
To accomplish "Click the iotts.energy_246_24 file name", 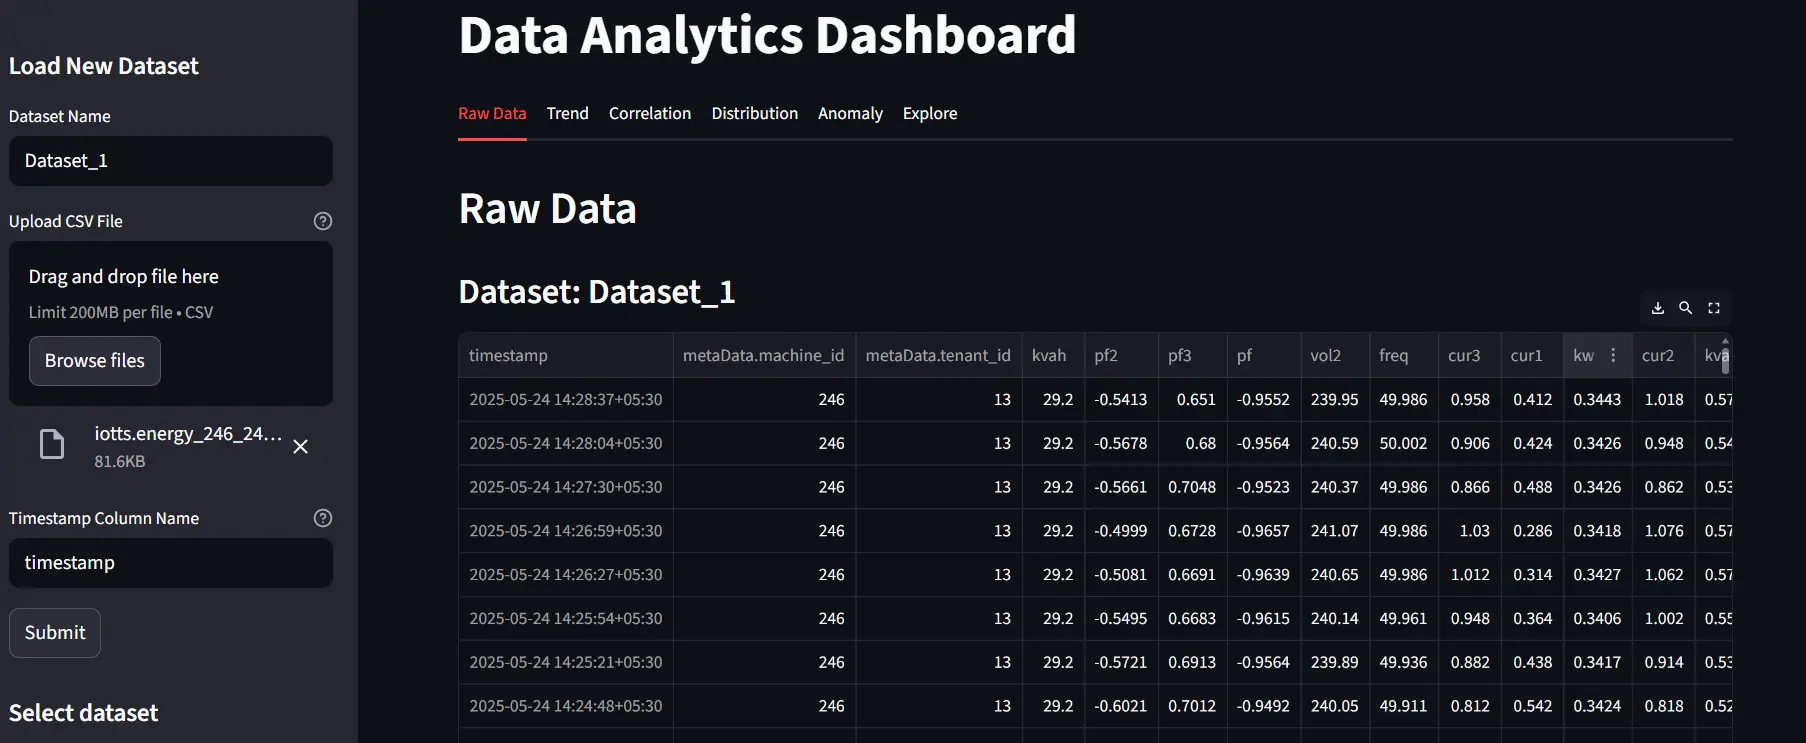I will pos(188,434).
